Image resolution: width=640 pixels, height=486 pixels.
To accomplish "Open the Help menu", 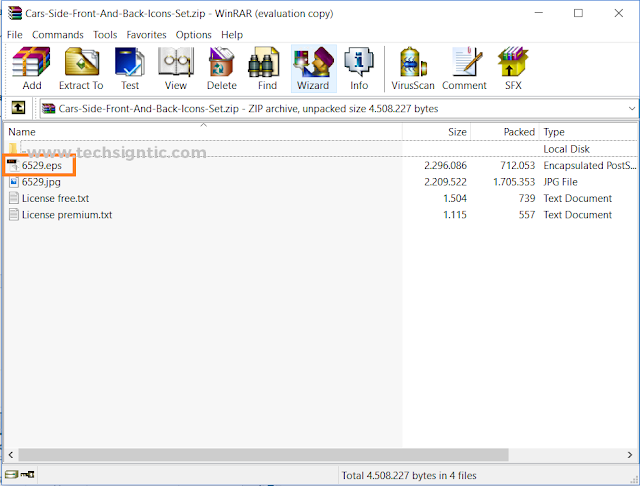I will coord(232,35).
